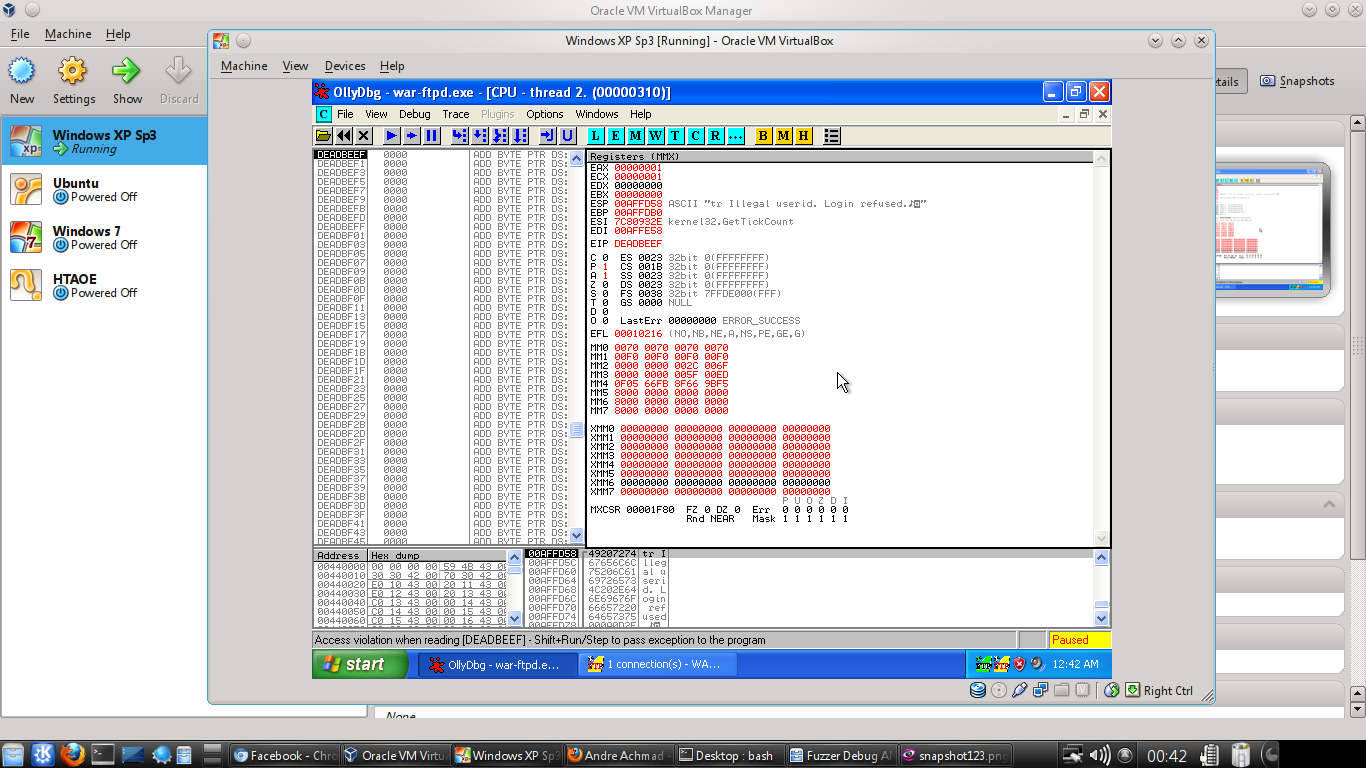Open the Threads window with T icon
Image resolution: width=1366 pixels, height=768 pixels.
(x=676, y=135)
